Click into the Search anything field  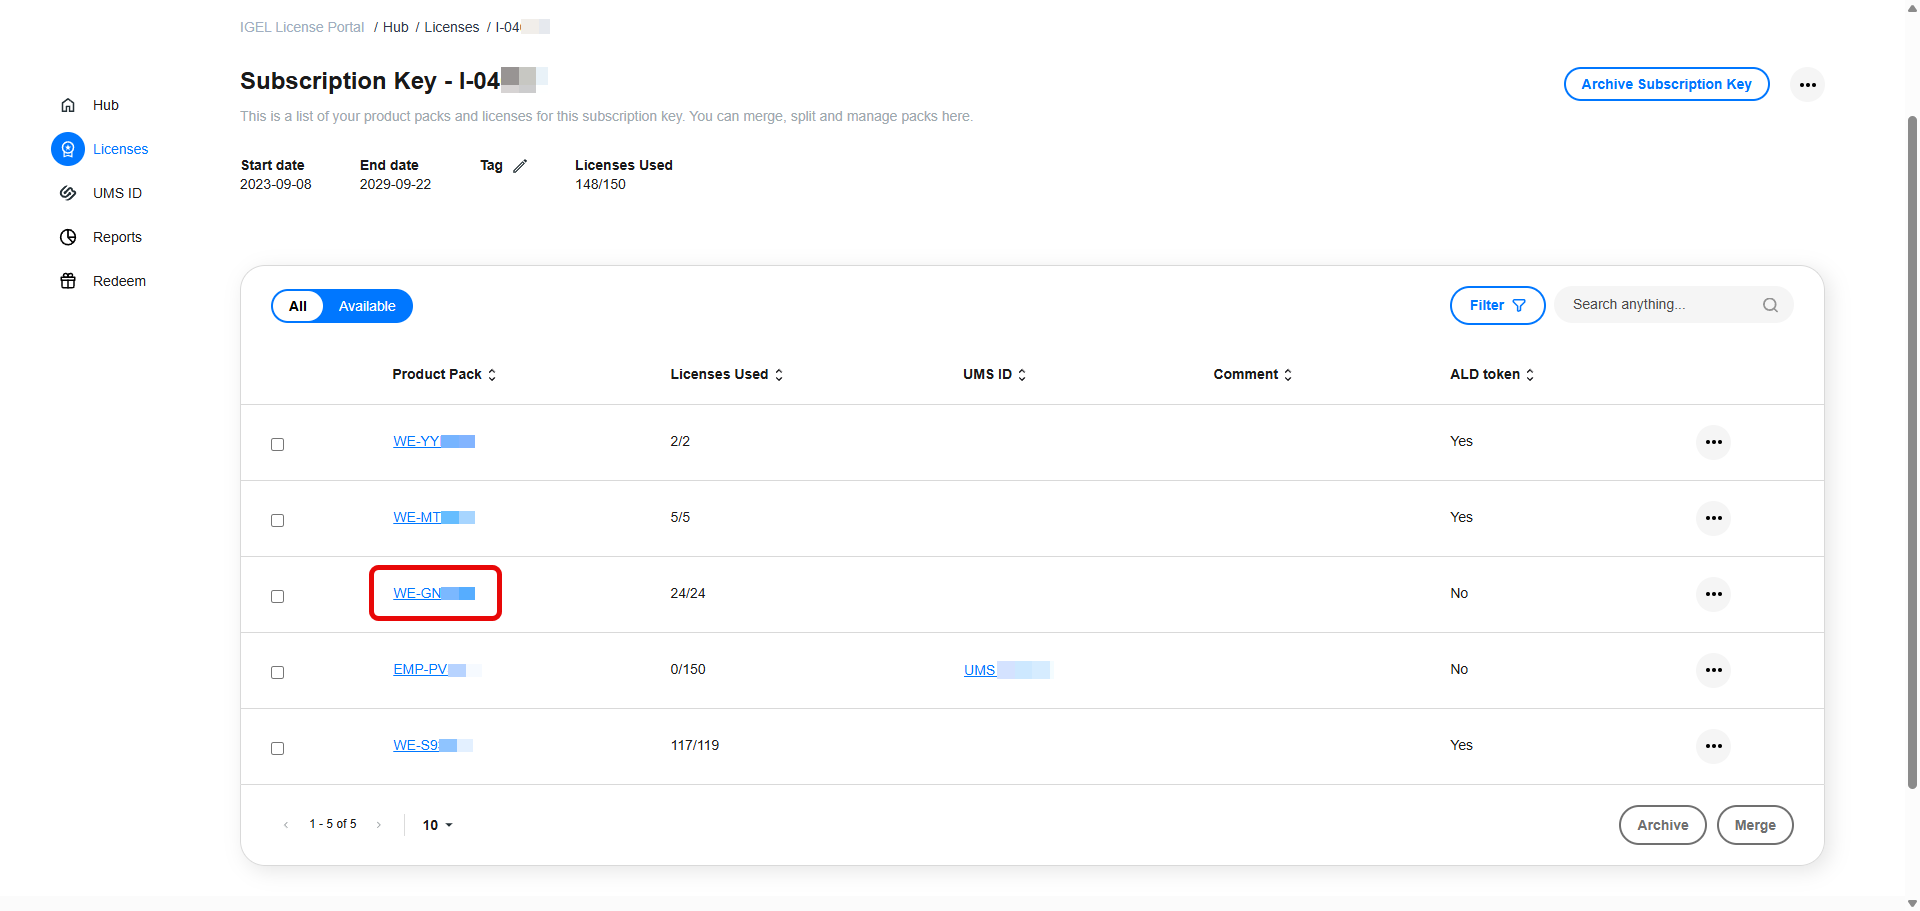click(1660, 305)
